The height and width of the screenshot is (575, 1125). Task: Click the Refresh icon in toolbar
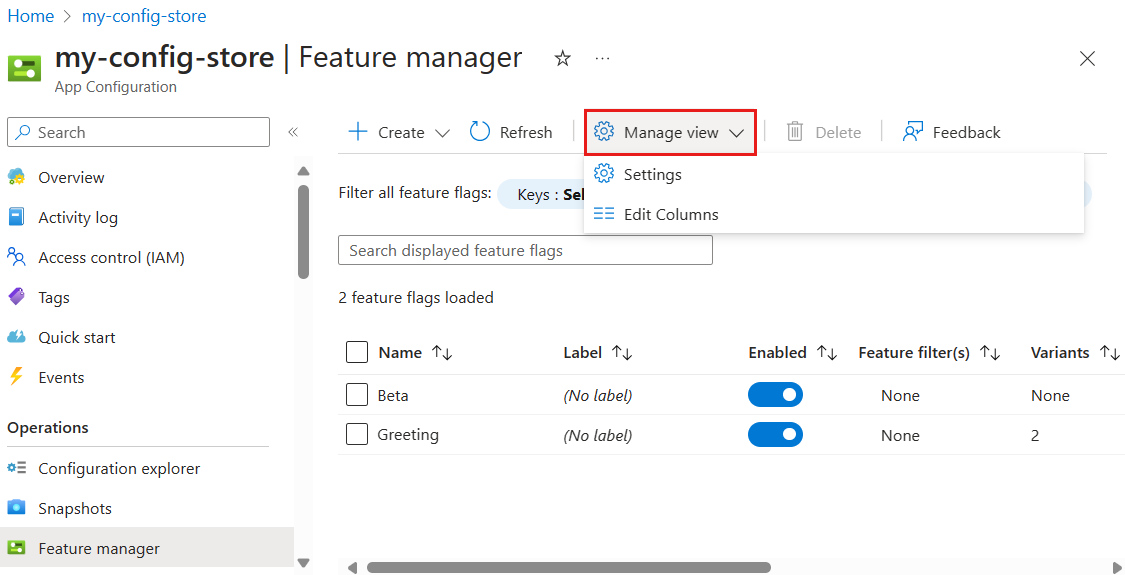pos(480,132)
